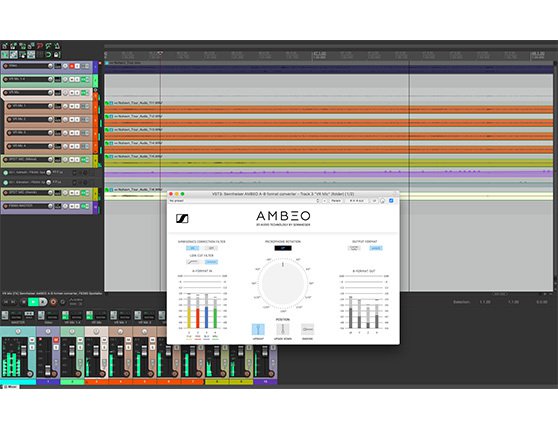Toggle transport Repeat loop button
The image size is (558, 428).
[x=63, y=302]
